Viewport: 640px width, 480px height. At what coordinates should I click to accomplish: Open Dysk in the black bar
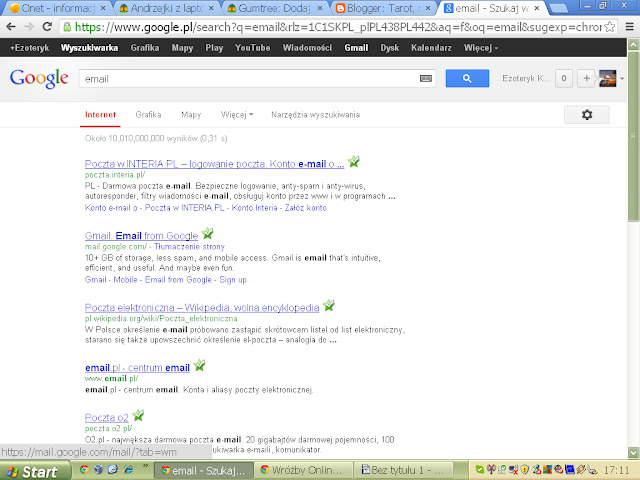coord(390,48)
